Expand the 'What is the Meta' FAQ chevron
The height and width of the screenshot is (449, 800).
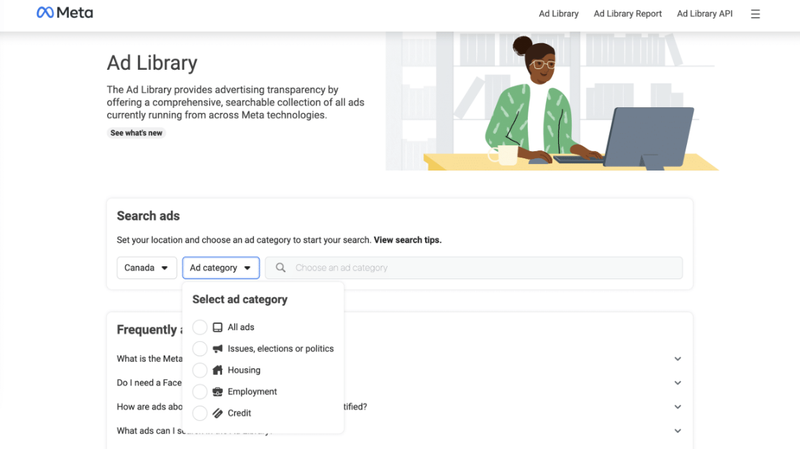[x=678, y=359]
